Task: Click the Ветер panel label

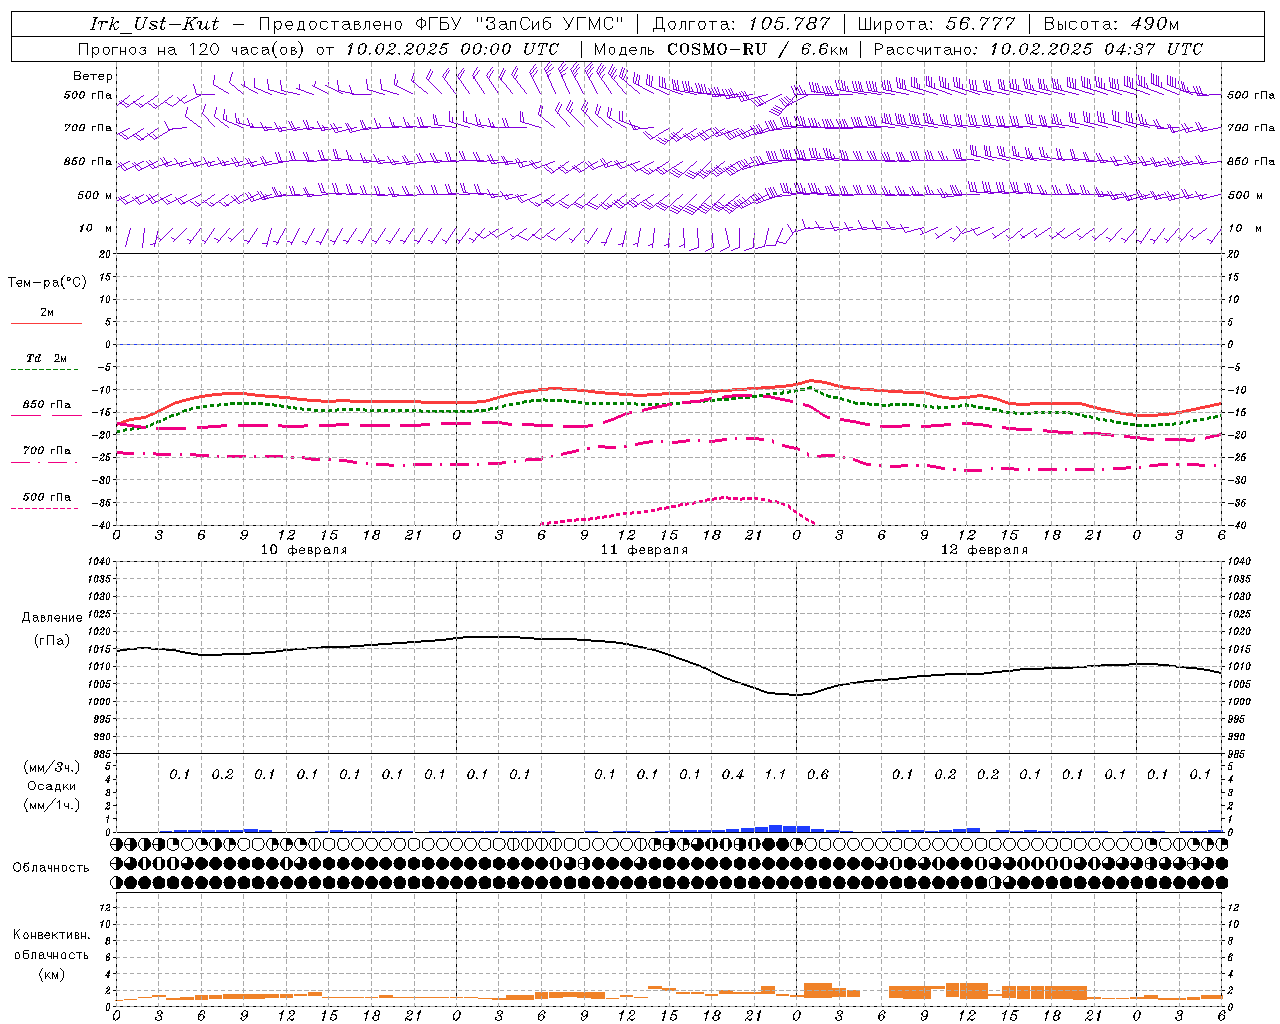Action: 93,76
